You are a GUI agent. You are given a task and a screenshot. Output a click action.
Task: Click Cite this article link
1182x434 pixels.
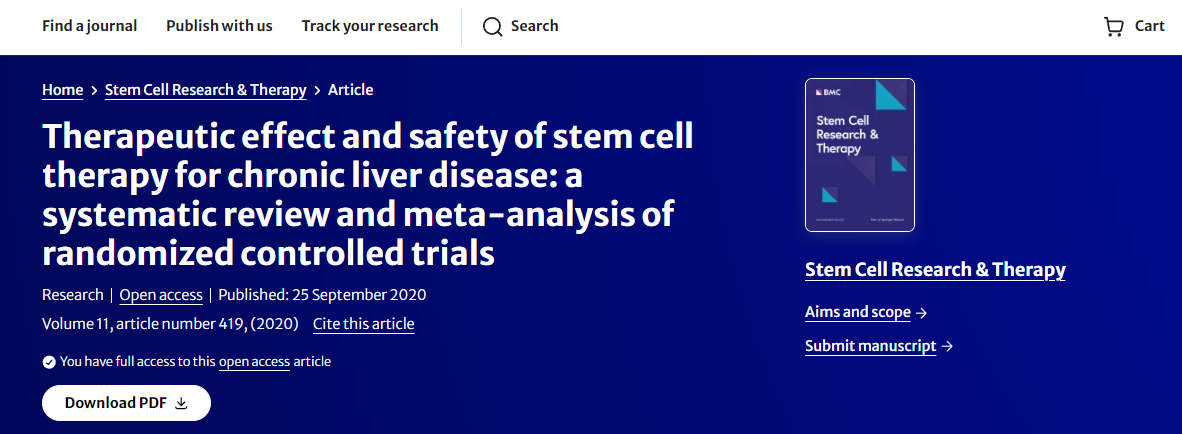pyautogui.click(x=363, y=324)
